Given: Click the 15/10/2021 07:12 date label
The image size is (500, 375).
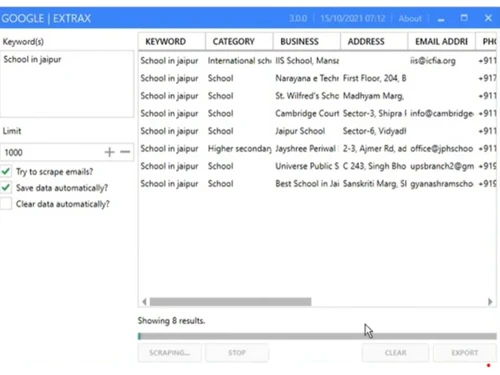Looking at the screenshot, I should pos(353,18).
